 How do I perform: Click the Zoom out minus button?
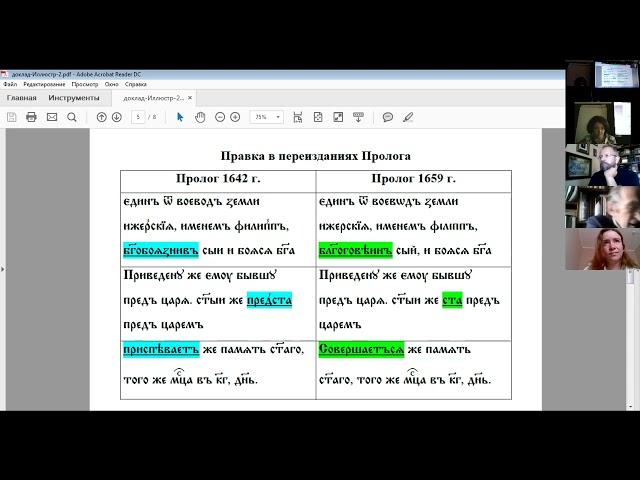220,117
